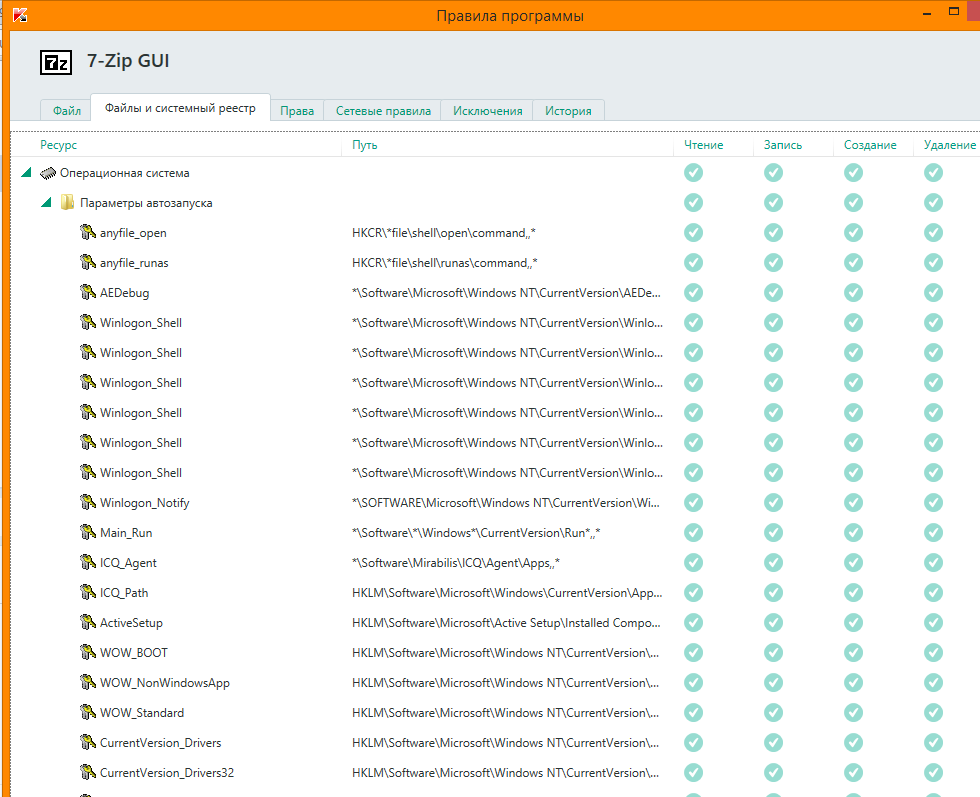The height and width of the screenshot is (797, 980).
Task: Select the ICQ_Path resource name
Action: 124,593
